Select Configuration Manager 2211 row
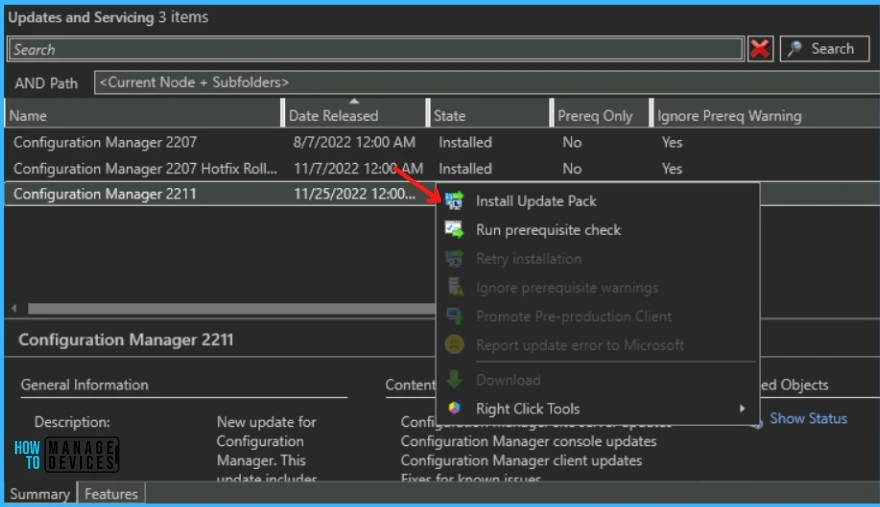Viewport: 880px width, 507px height. point(219,194)
